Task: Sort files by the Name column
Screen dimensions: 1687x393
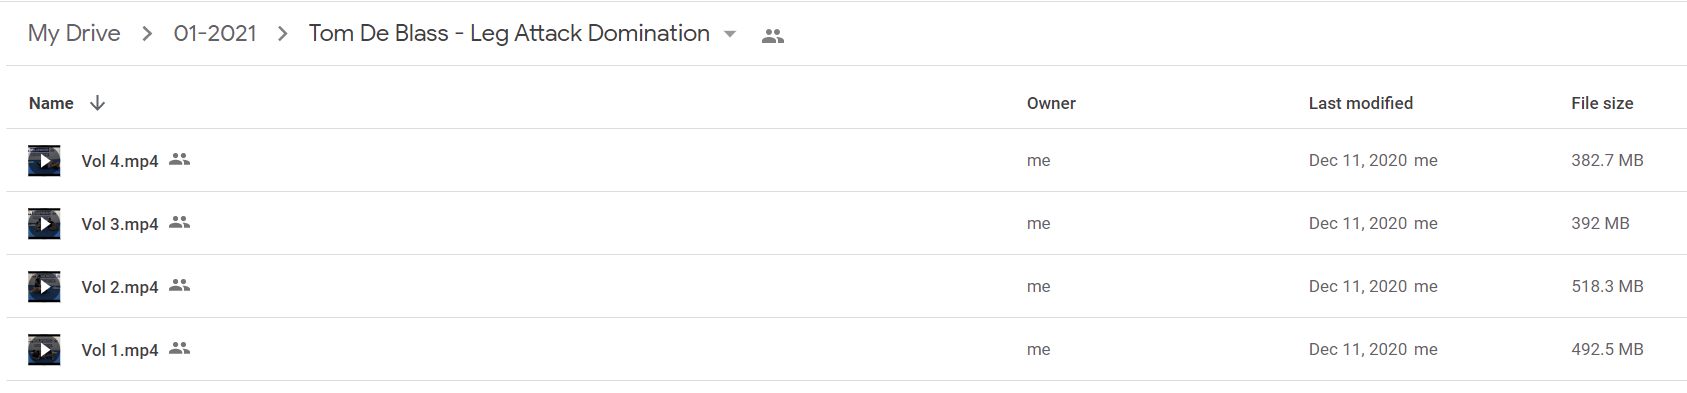Action: pyautogui.click(x=51, y=103)
